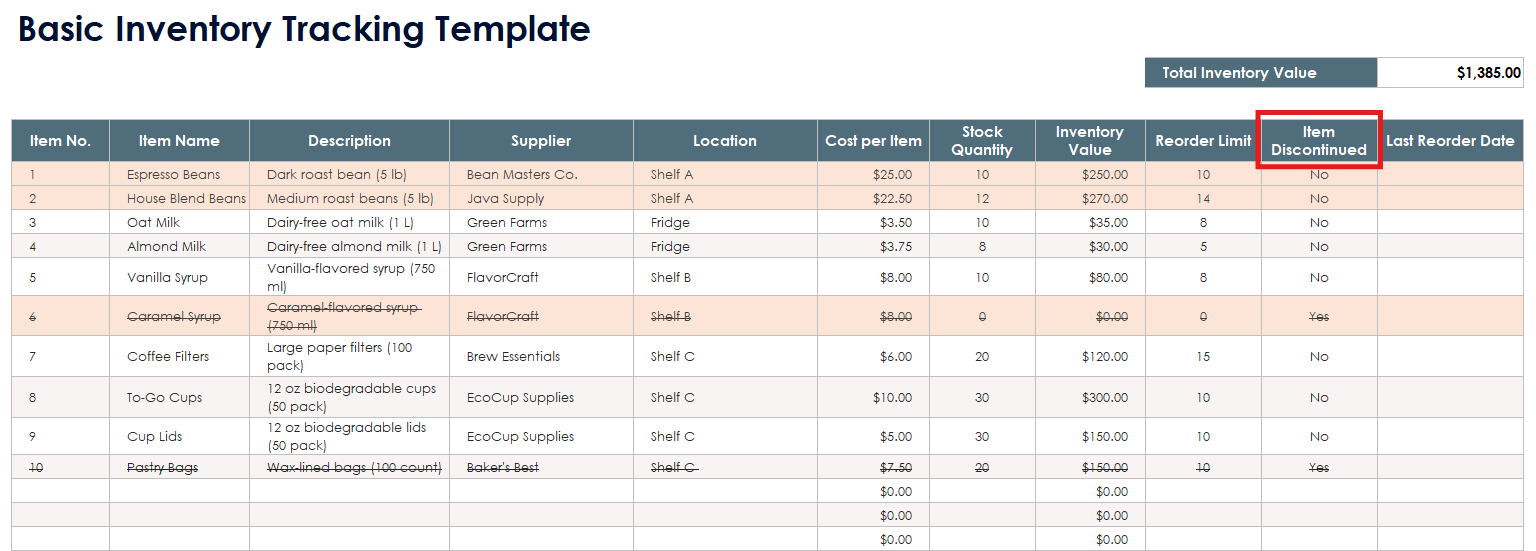Click the Supplier column header

click(541, 141)
